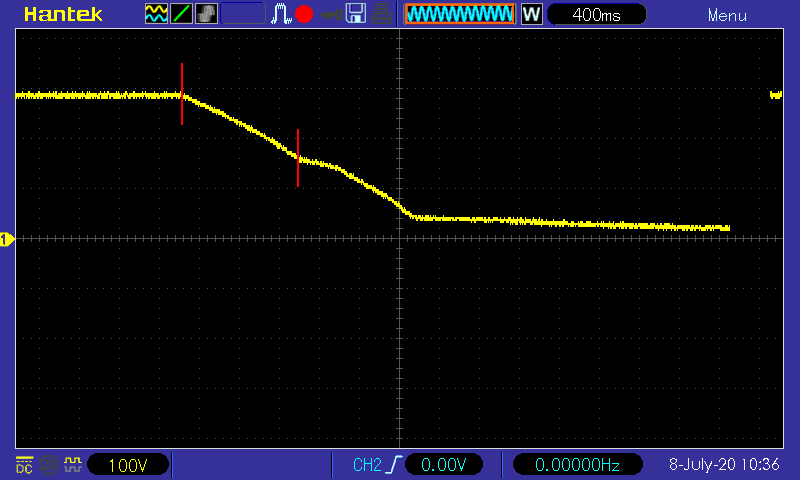Click the 0.00000Hz frequency counter readout
This screenshot has height=480, width=800.
coord(577,465)
